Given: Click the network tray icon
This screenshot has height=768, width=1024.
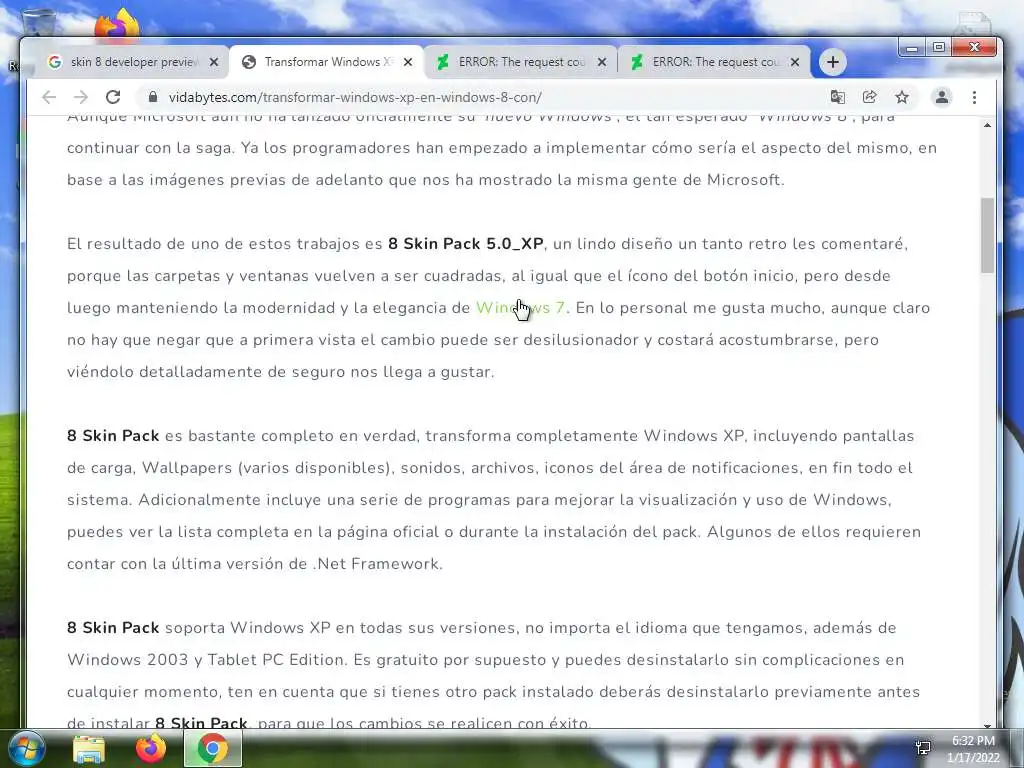Looking at the screenshot, I should (x=923, y=748).
